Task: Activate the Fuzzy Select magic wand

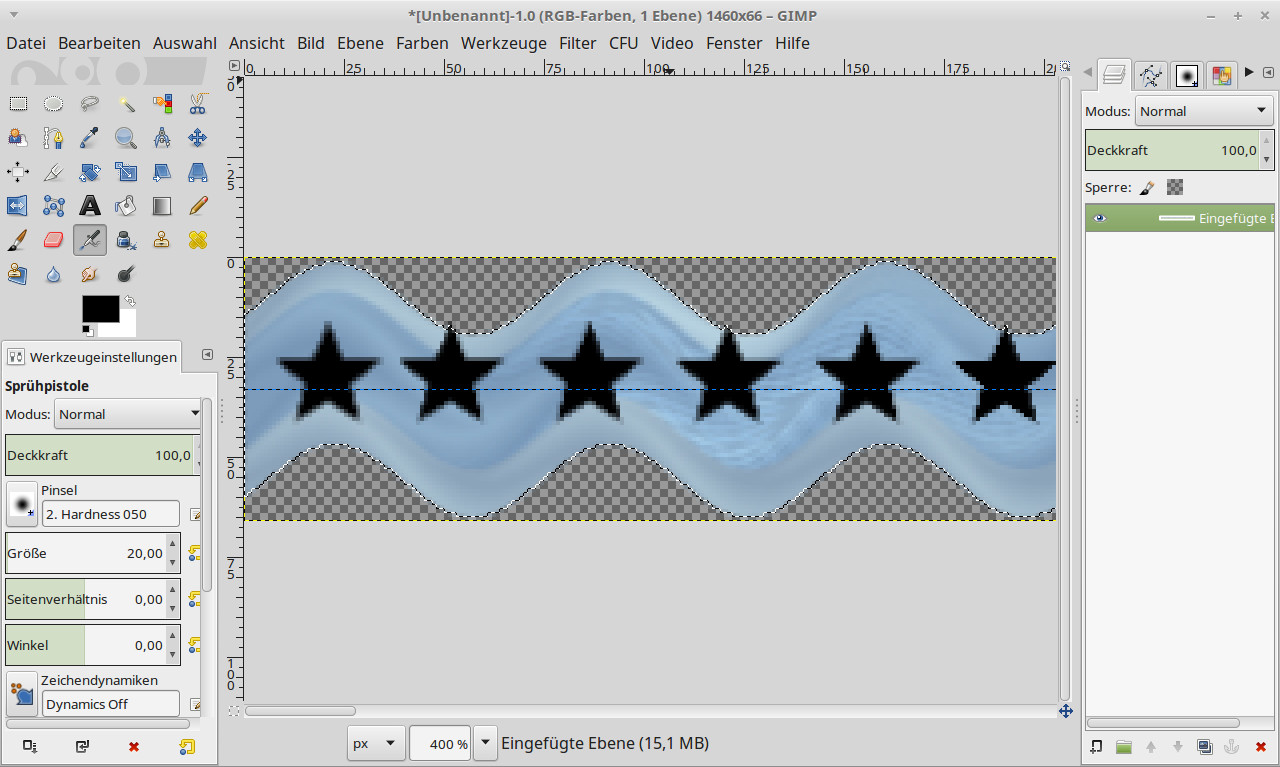Action: (x=126, y=103)
